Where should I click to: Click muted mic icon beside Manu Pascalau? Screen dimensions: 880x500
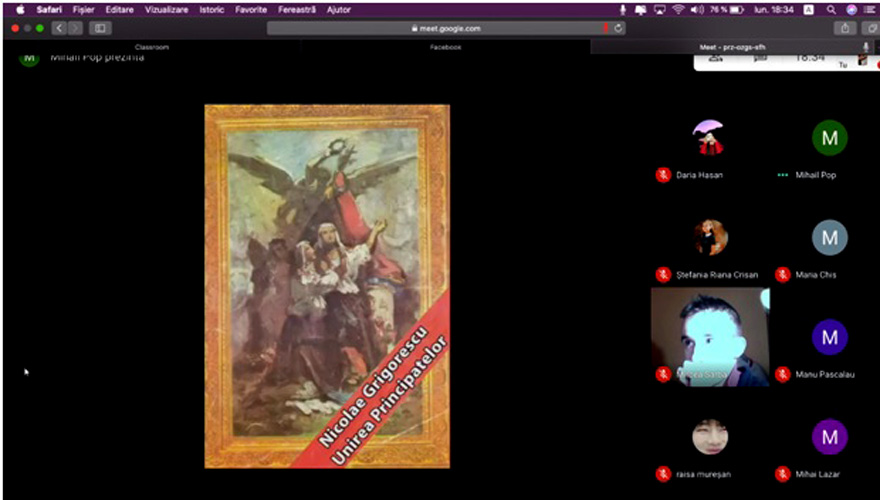point(782,374)
